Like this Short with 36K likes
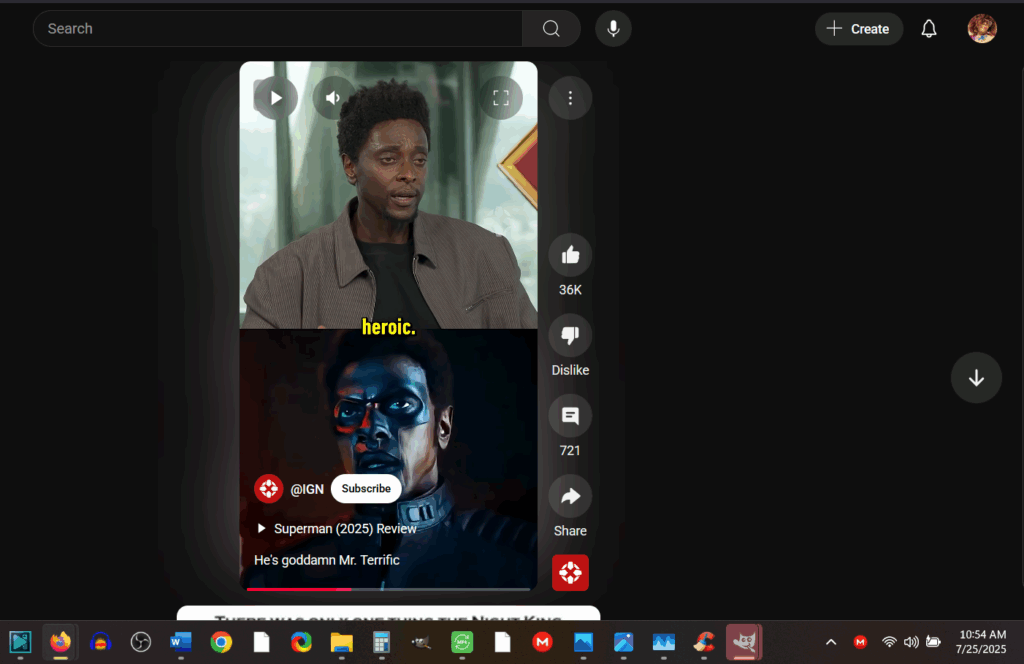The height and width of the screenshot is (664, 1024). 570,255
